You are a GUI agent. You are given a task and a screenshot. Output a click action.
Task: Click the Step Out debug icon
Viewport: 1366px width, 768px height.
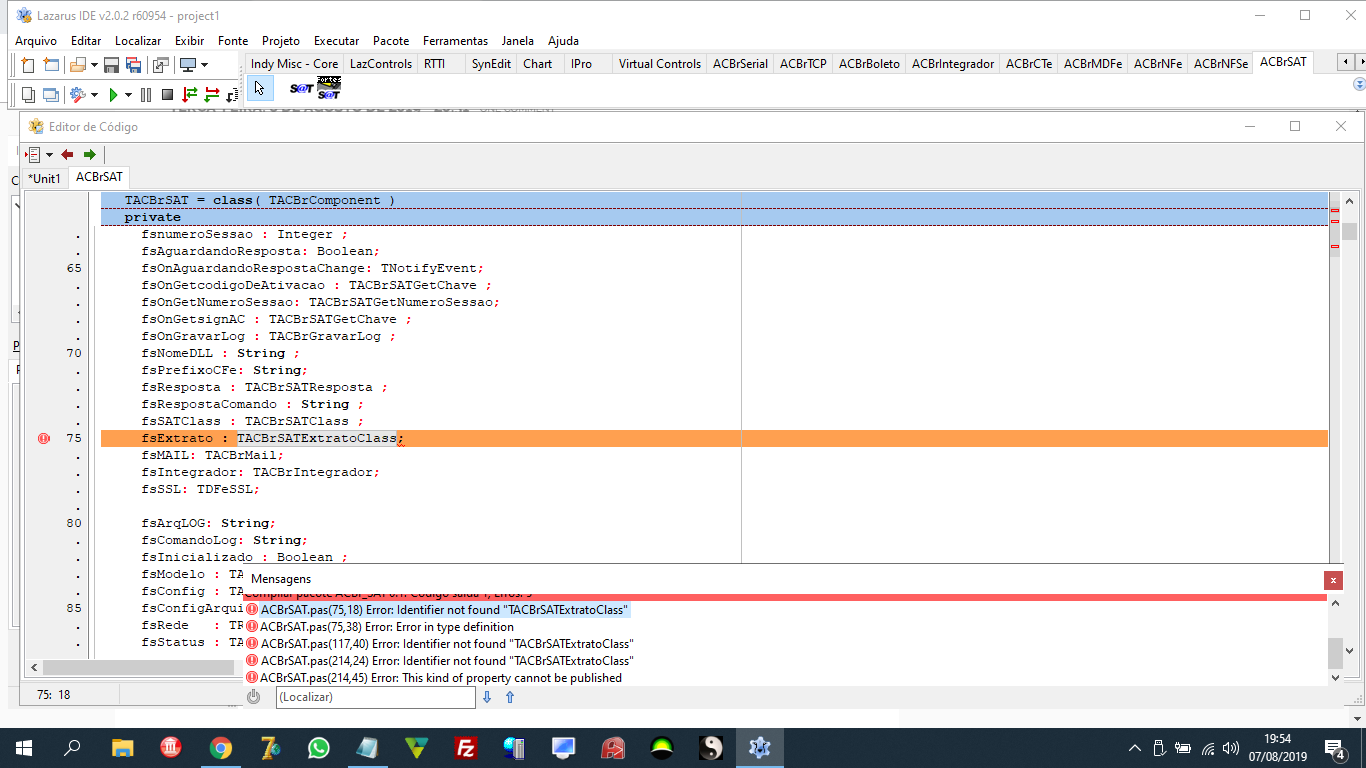click(x=233, y=95)
